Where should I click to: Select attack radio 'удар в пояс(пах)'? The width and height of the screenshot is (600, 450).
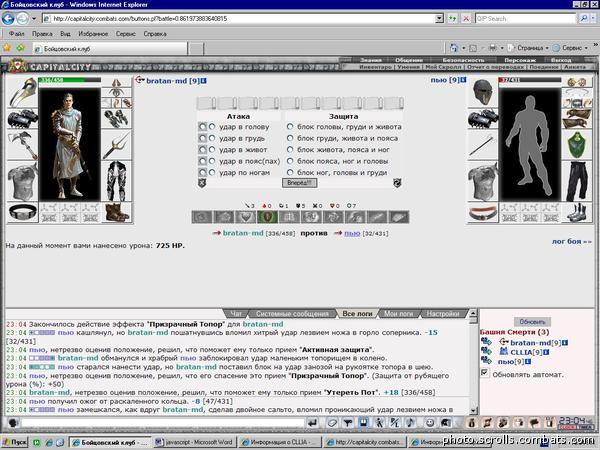pos(212,161)
